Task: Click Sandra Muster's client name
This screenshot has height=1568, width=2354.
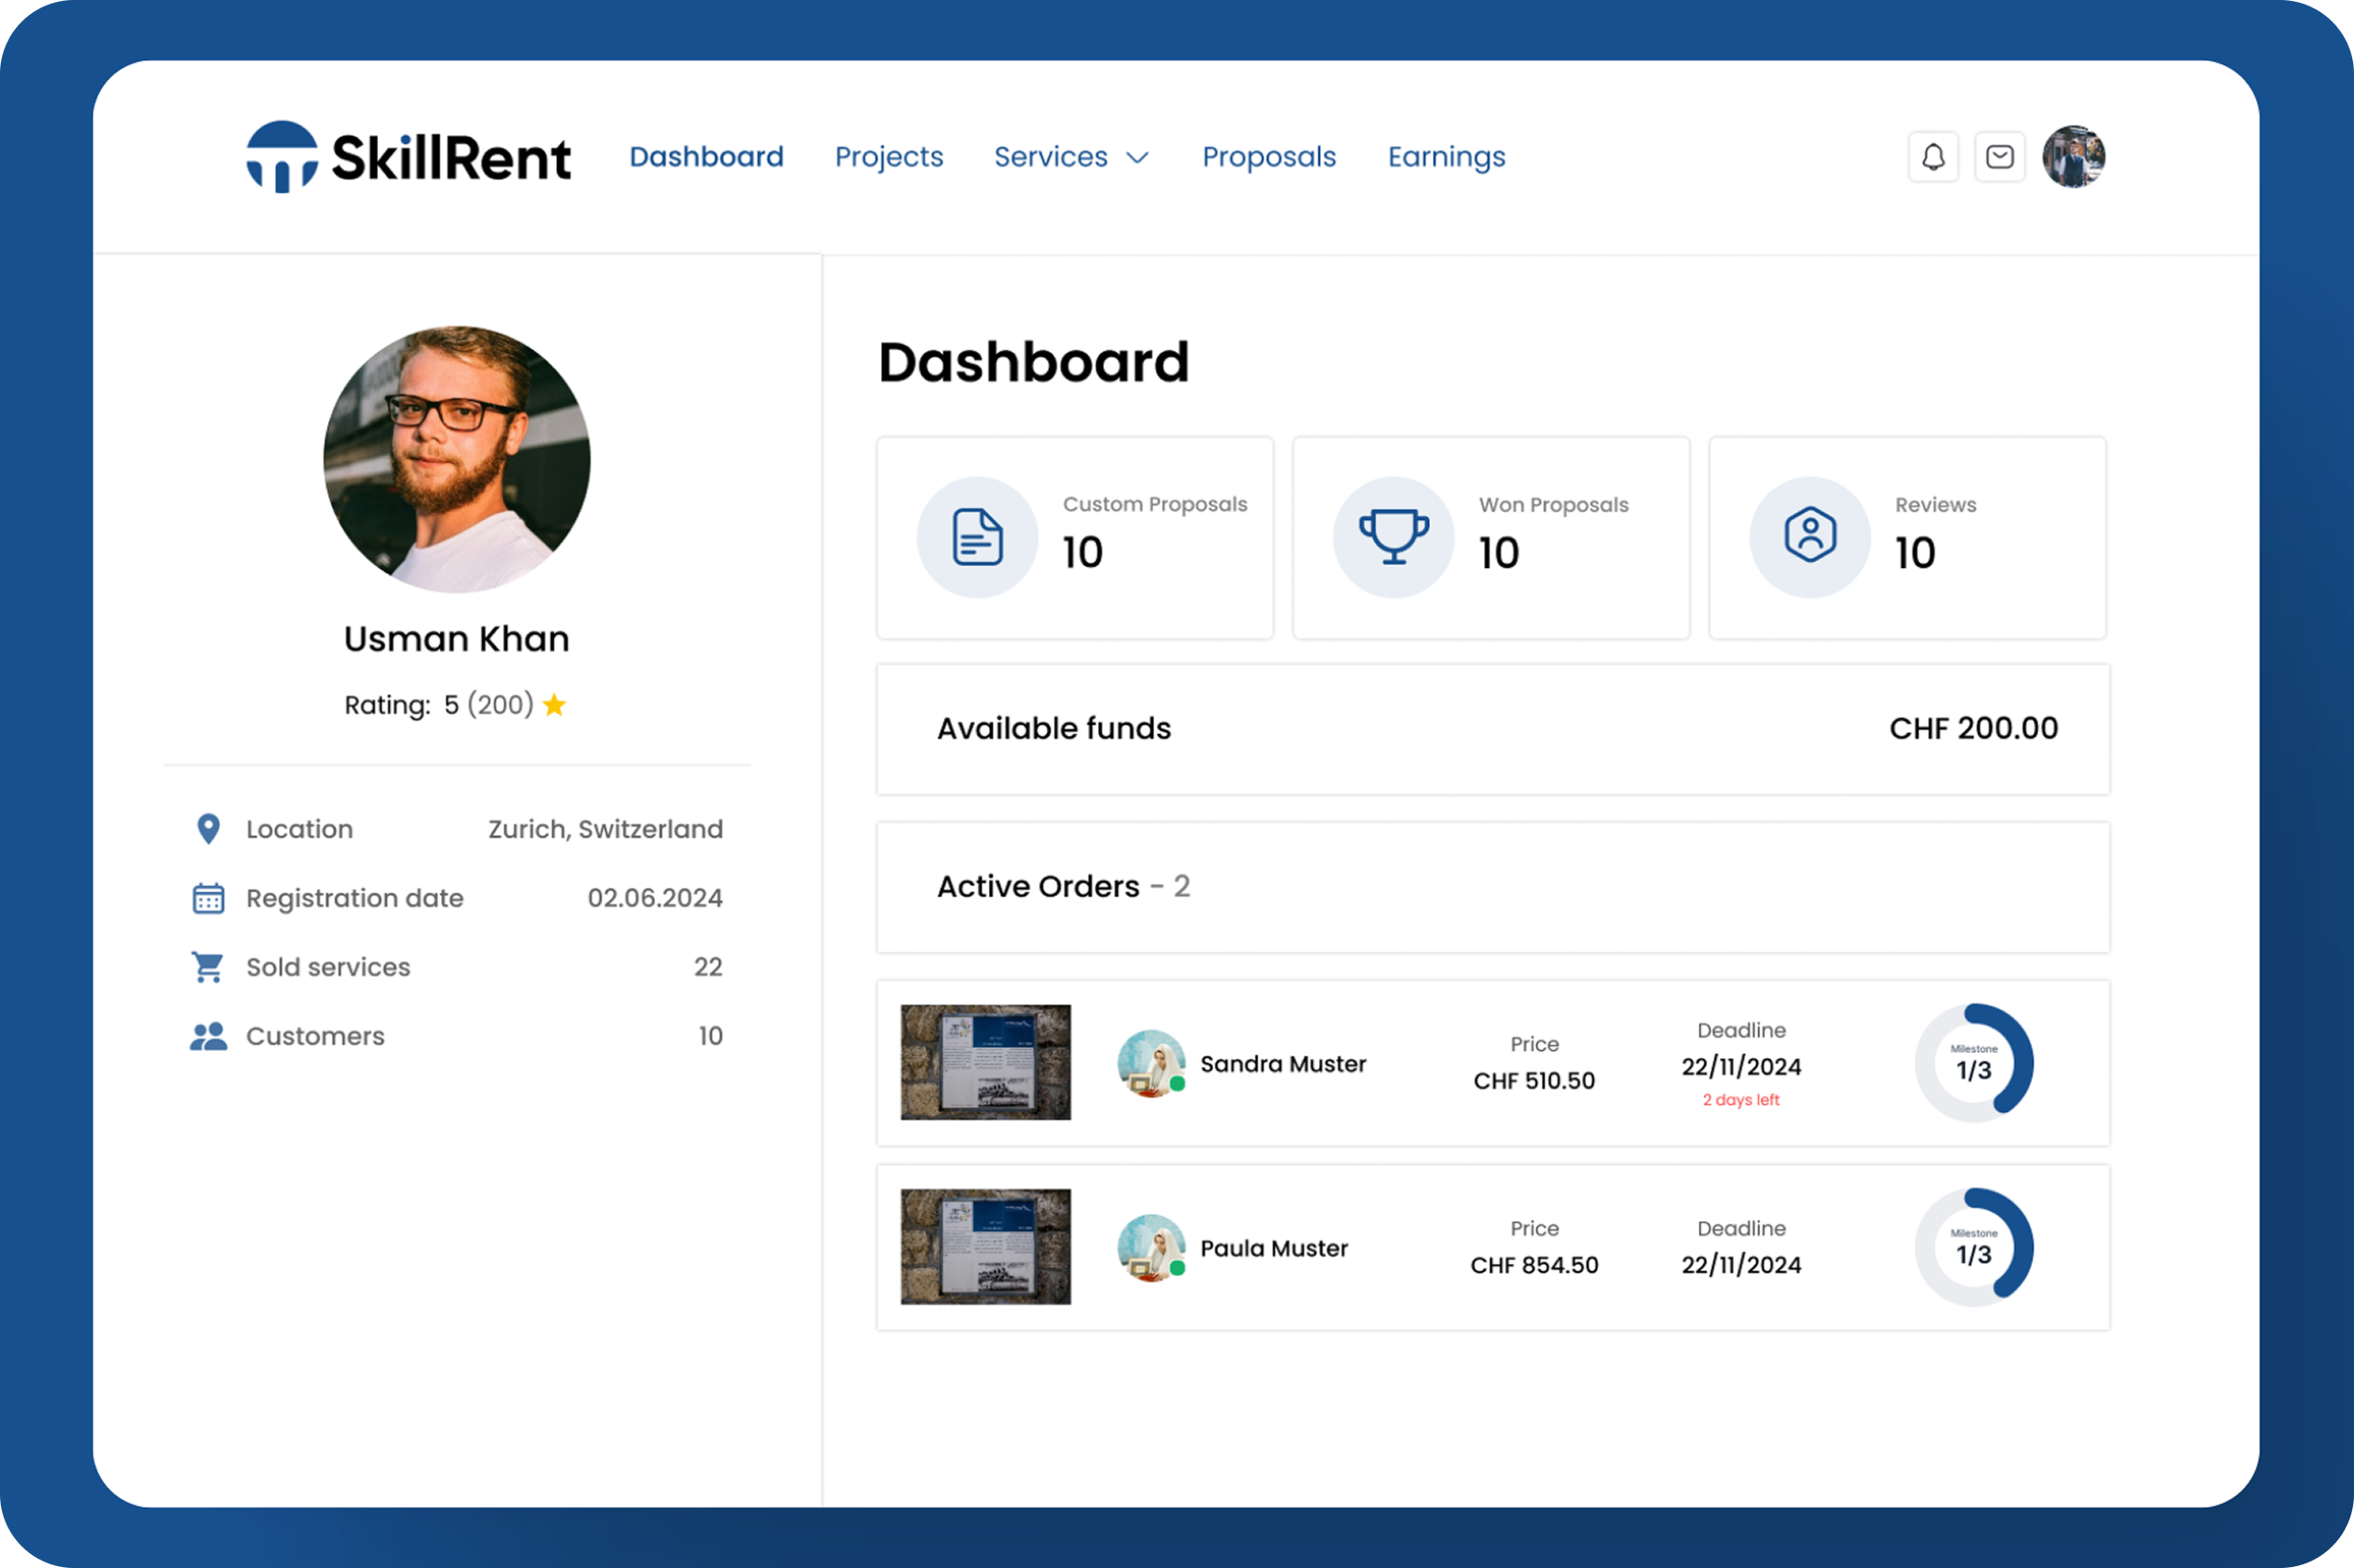Action: [1282, 1064]
